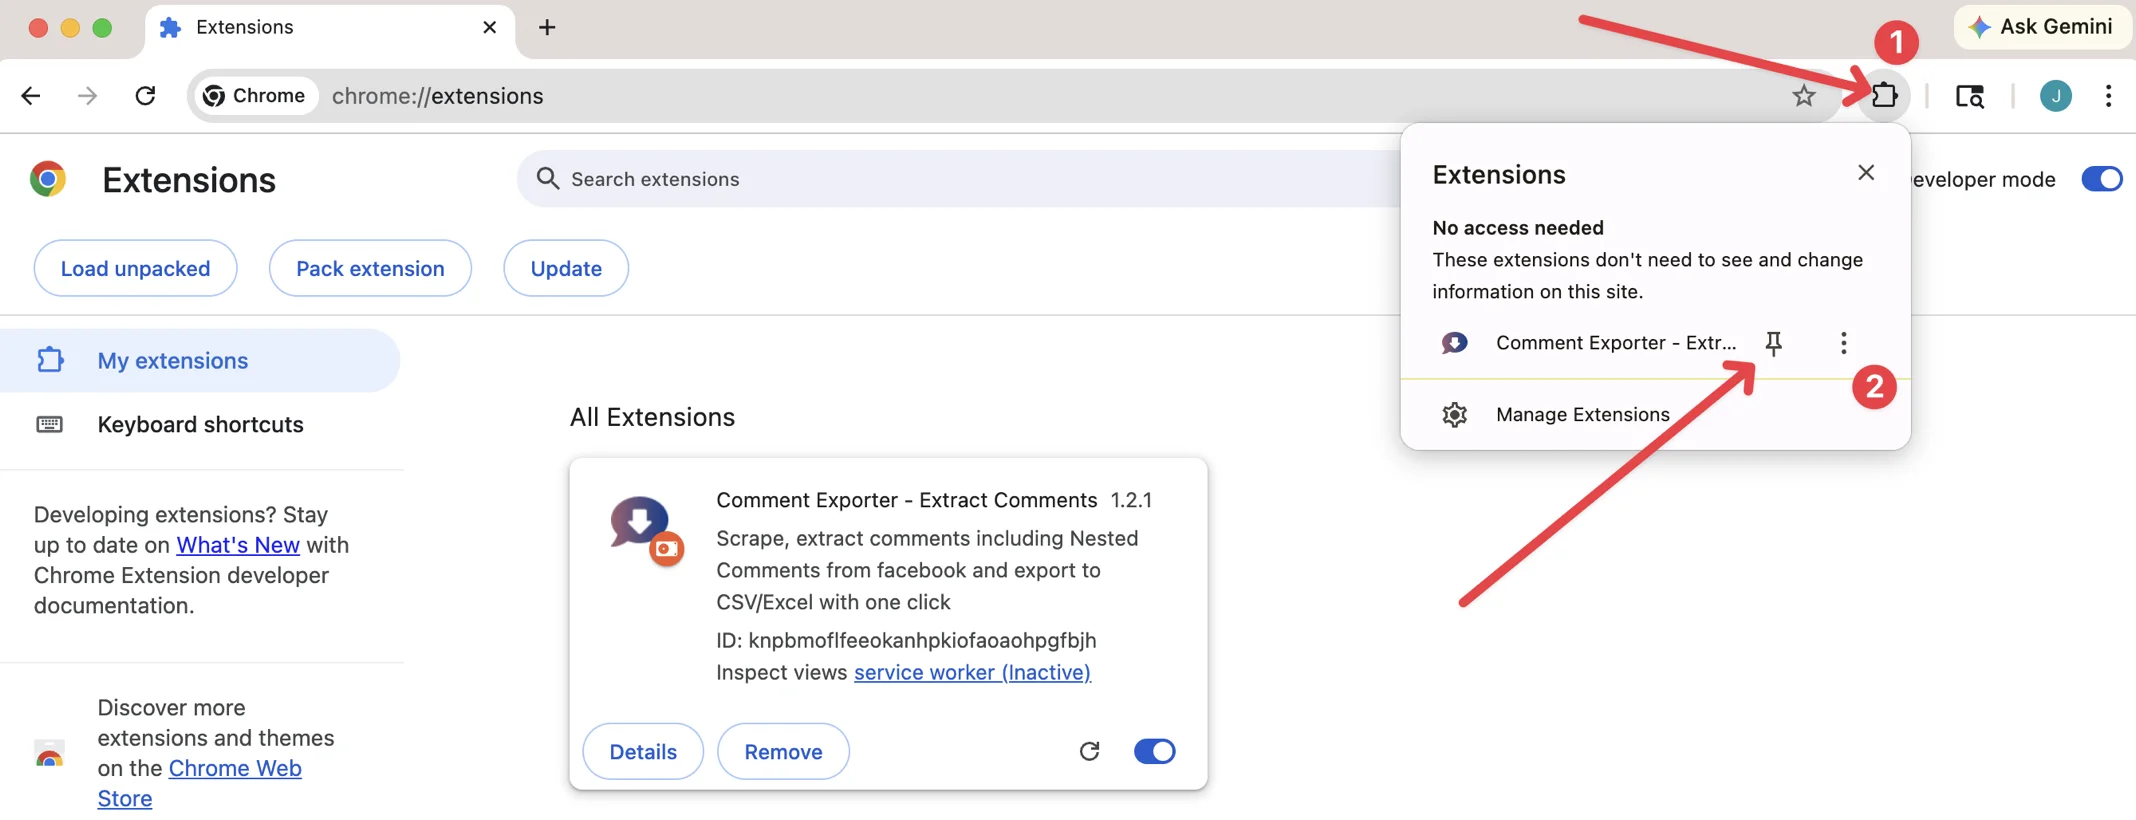2136x820 pixels.
Task: Pin the Comment Exporter extension
Action: pos(1773,343)
